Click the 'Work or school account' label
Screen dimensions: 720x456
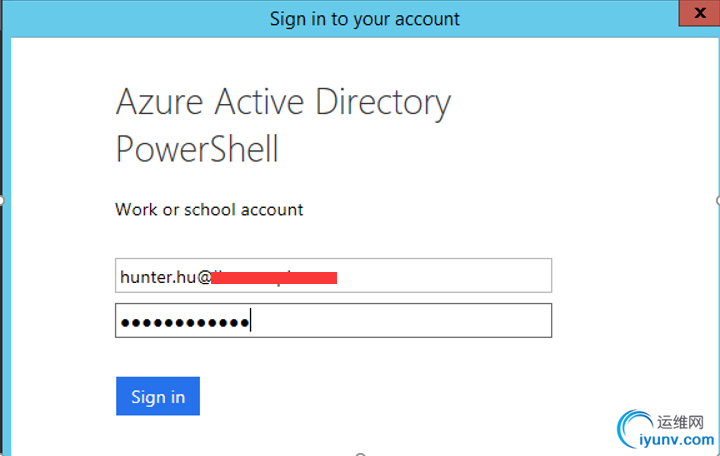[209, 210]
